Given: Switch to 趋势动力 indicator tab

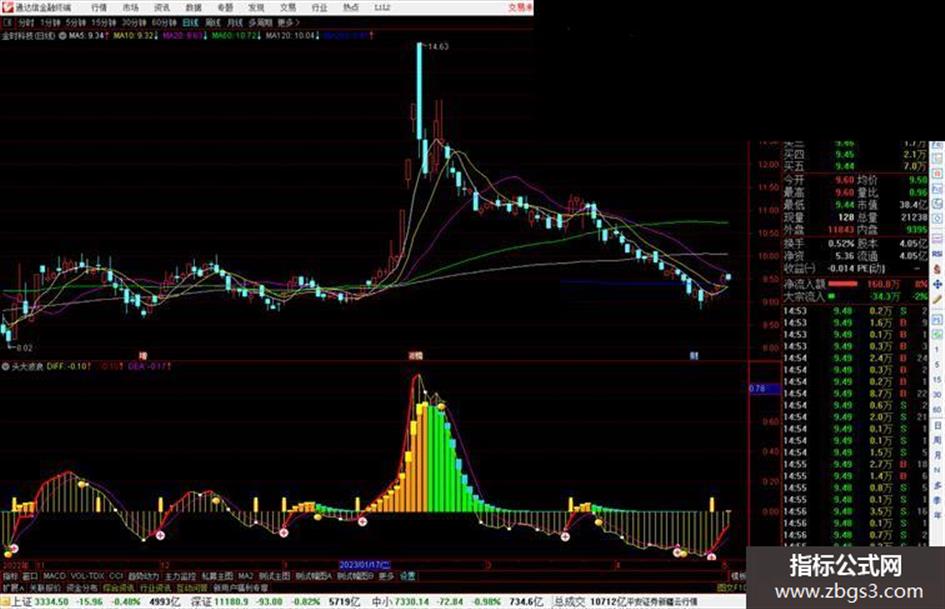Looking at the screenshot, I should click(x=143, y=576).
